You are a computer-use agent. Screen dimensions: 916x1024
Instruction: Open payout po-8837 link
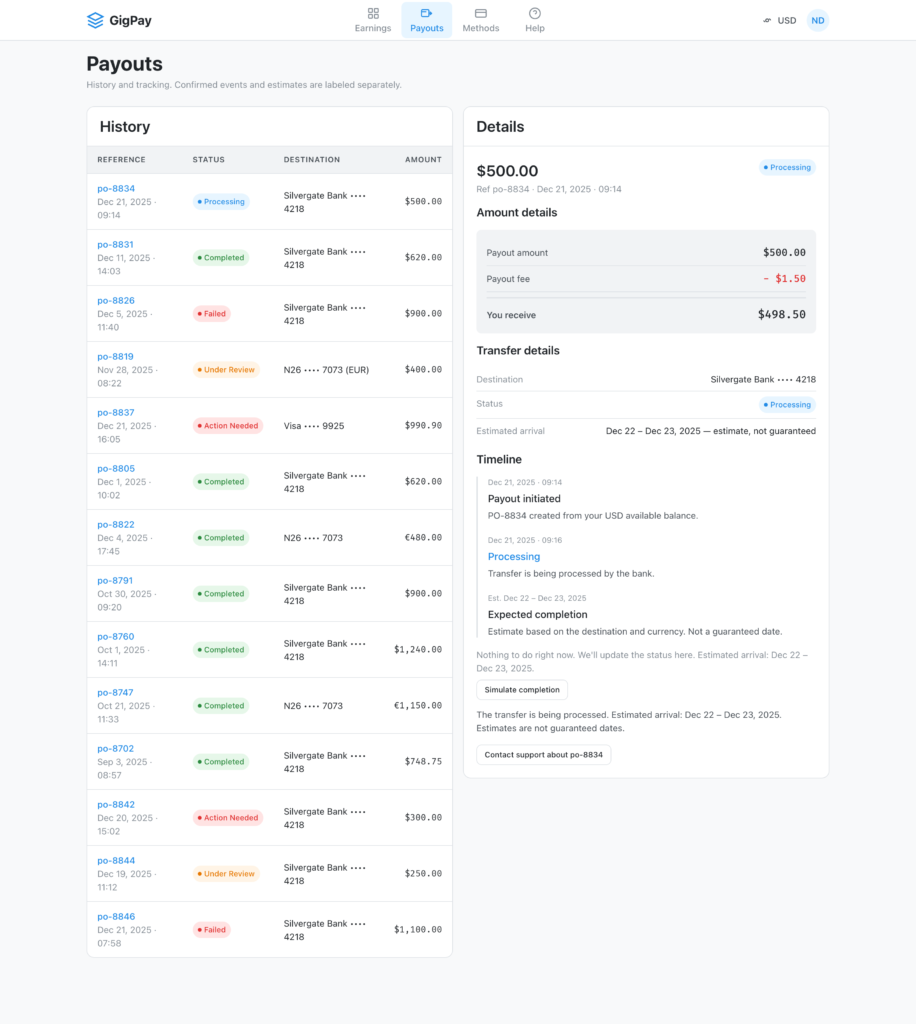[116, 413]
